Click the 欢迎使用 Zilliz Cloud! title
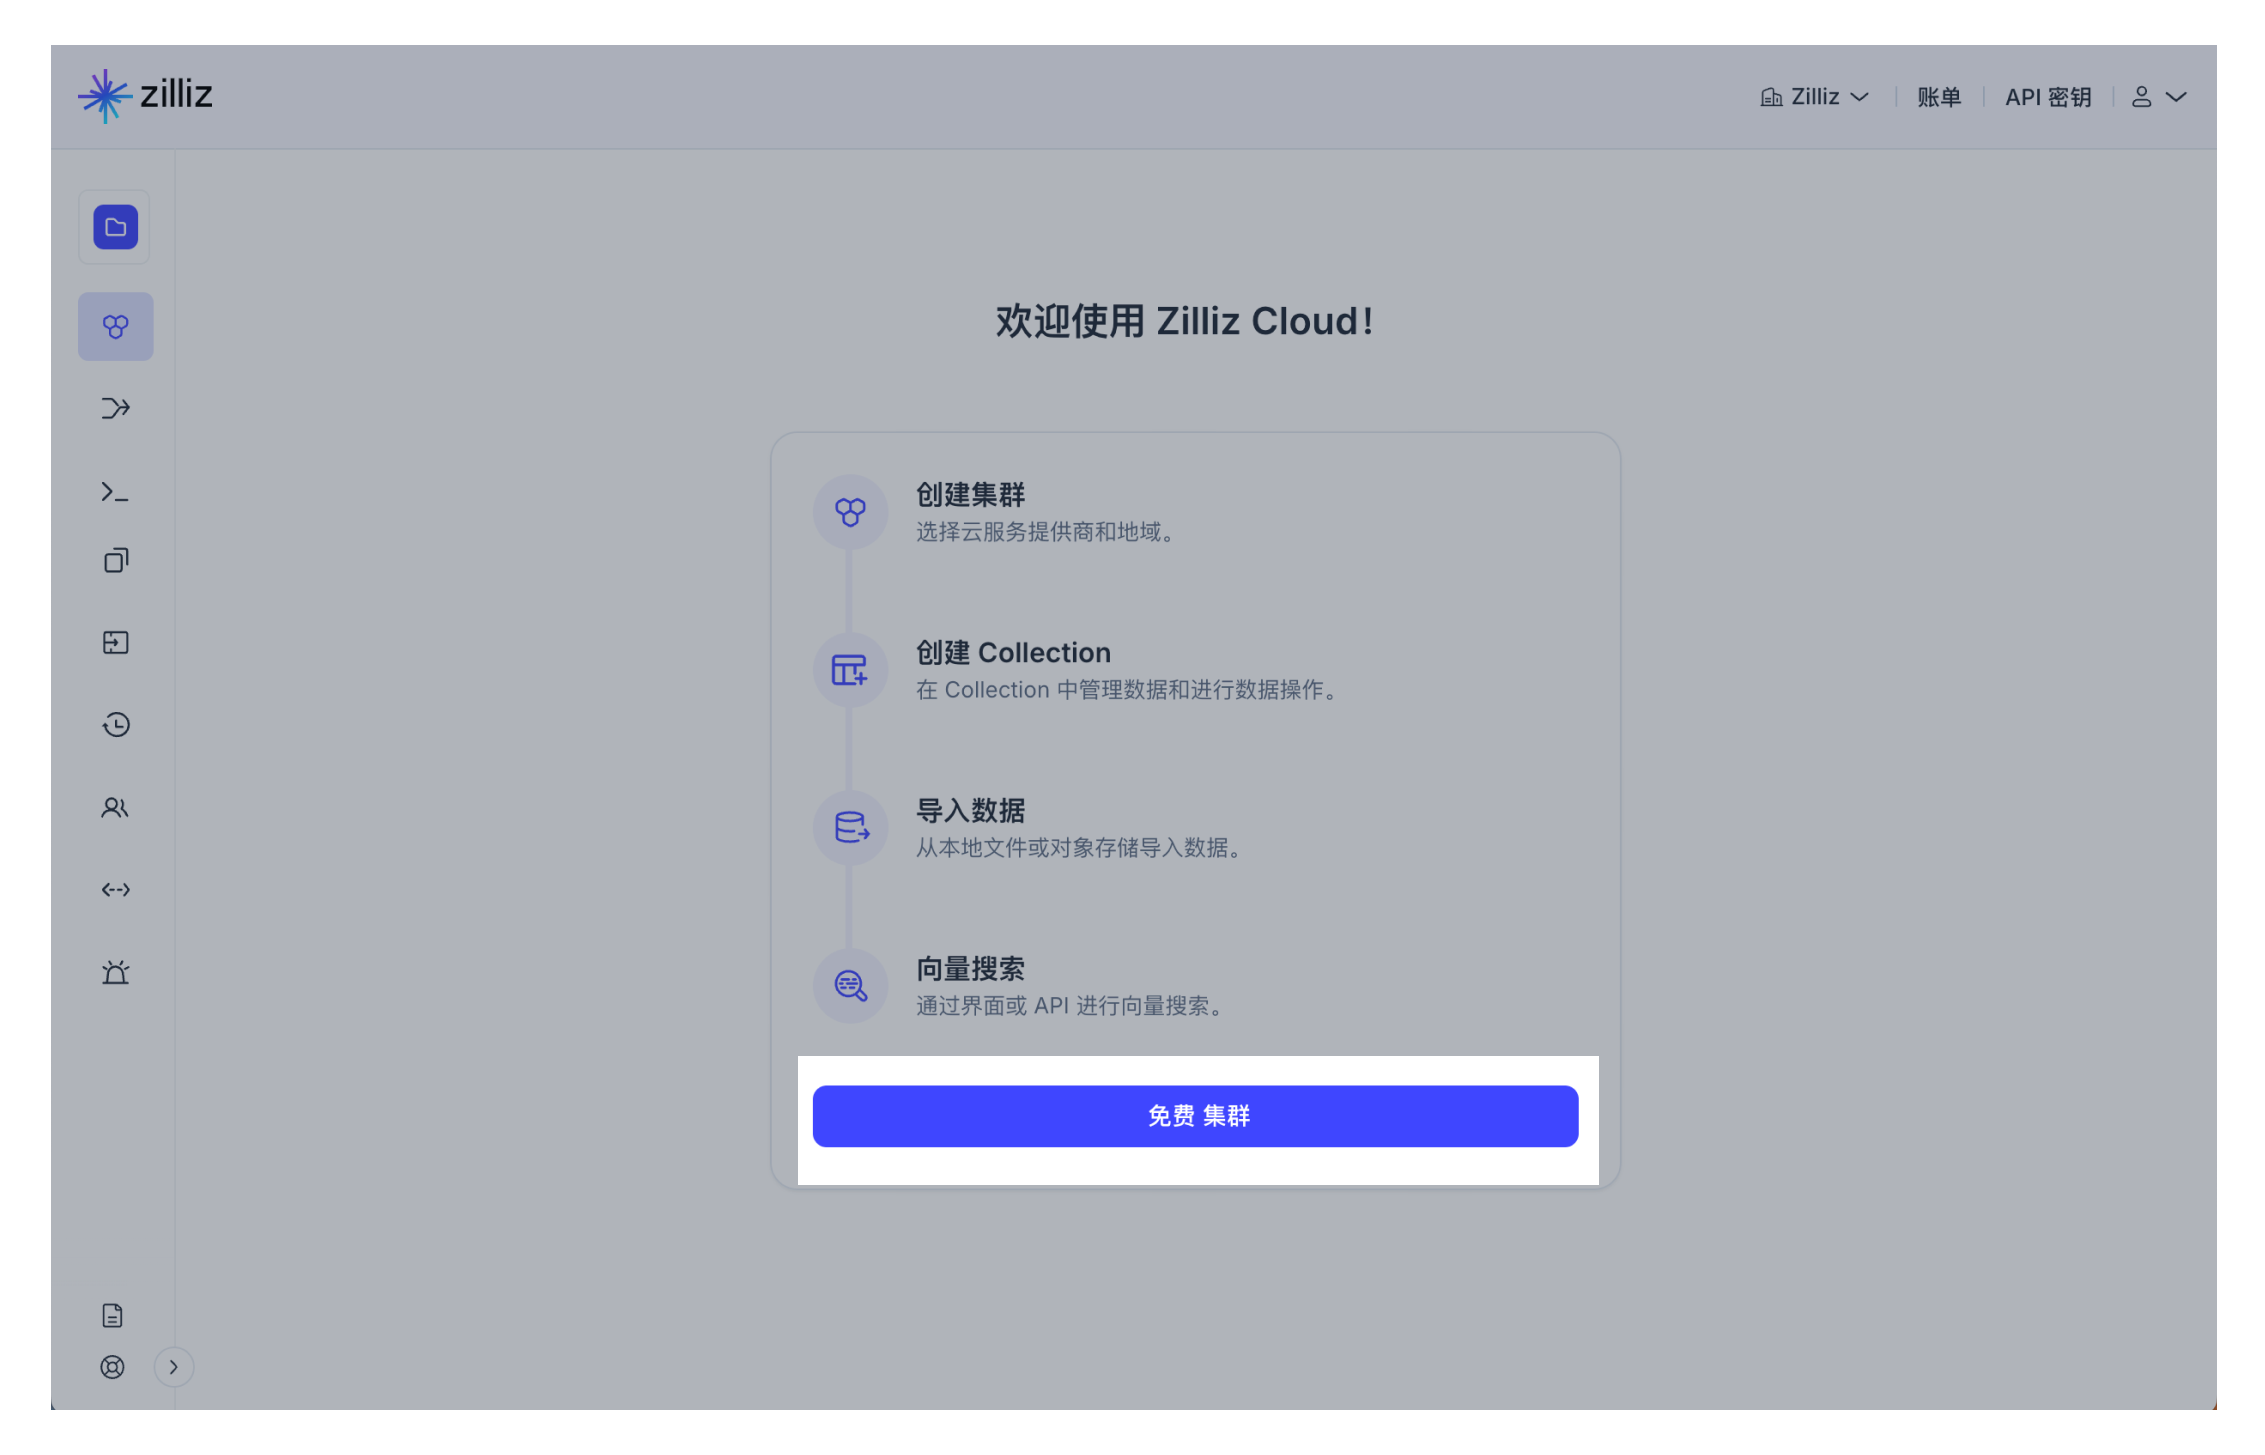 pos(1184,322)
